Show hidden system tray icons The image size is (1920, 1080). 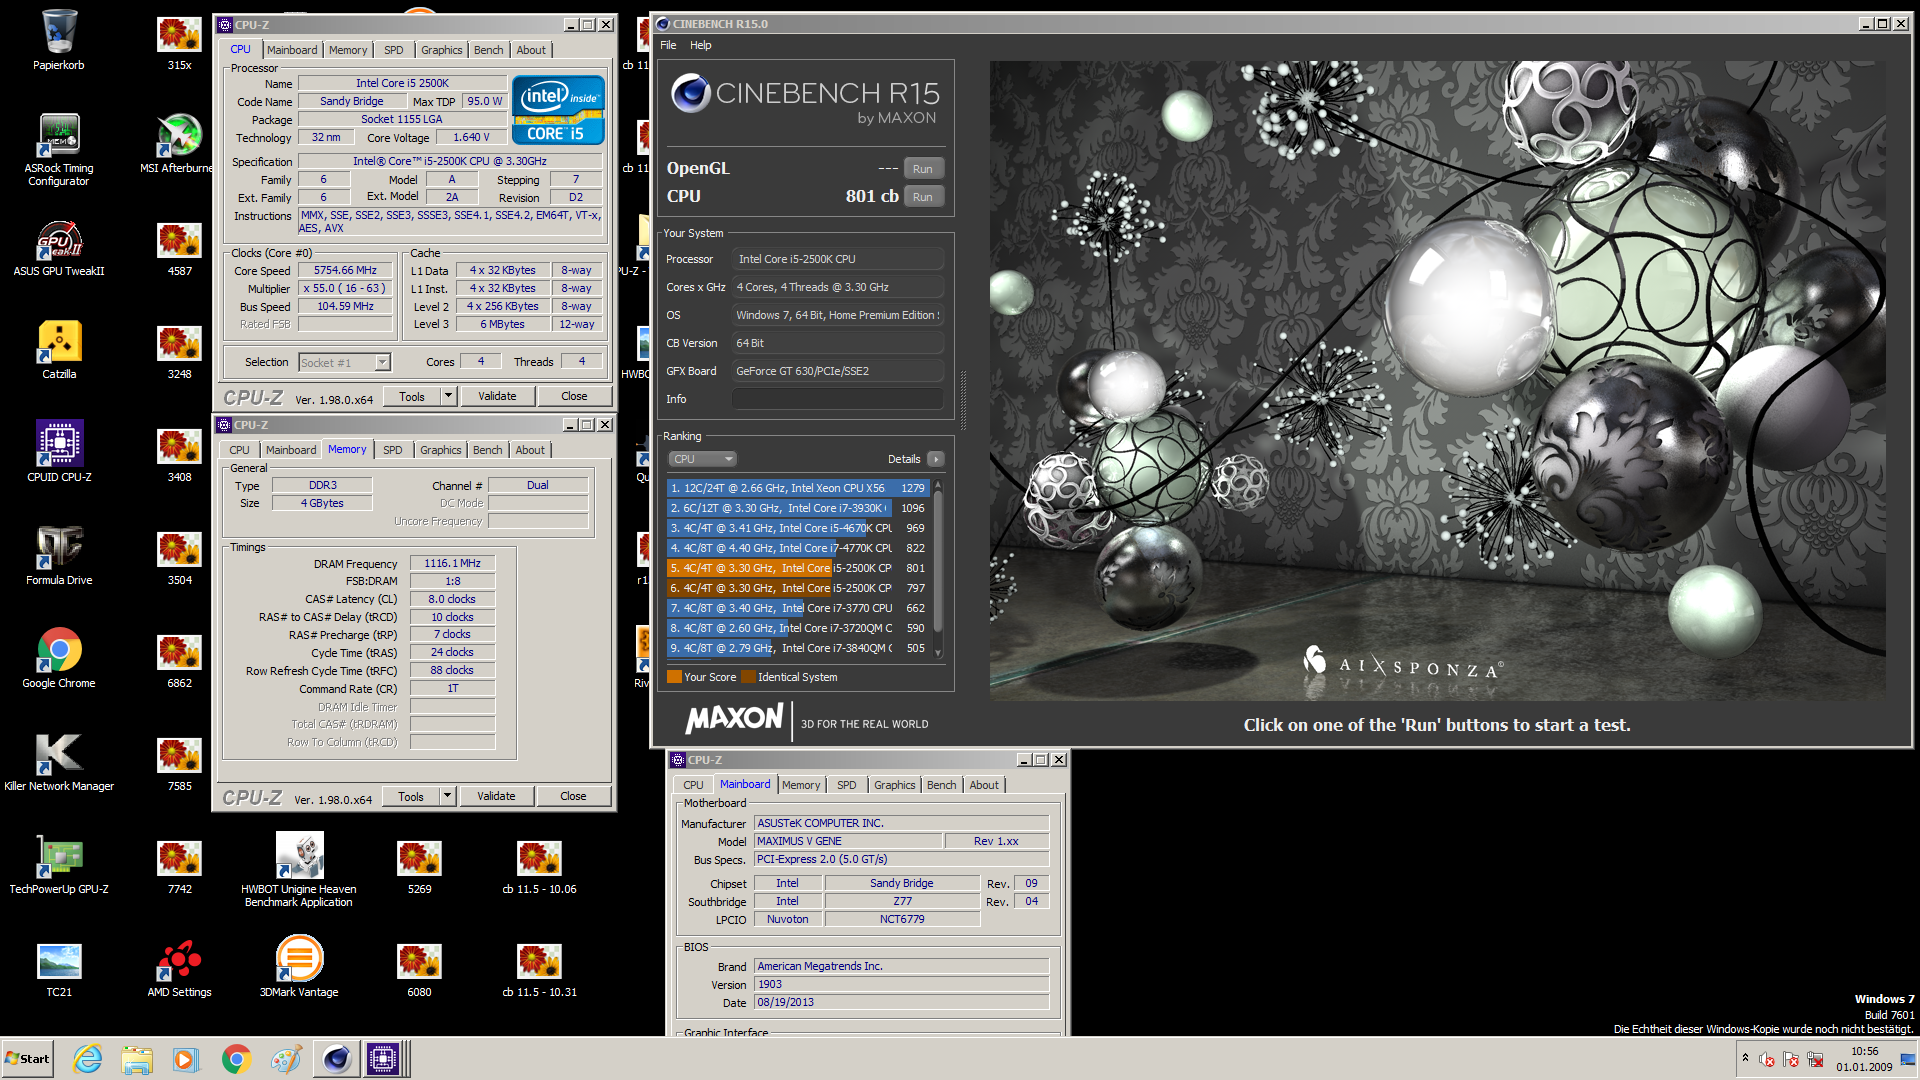[1745, 1058]
